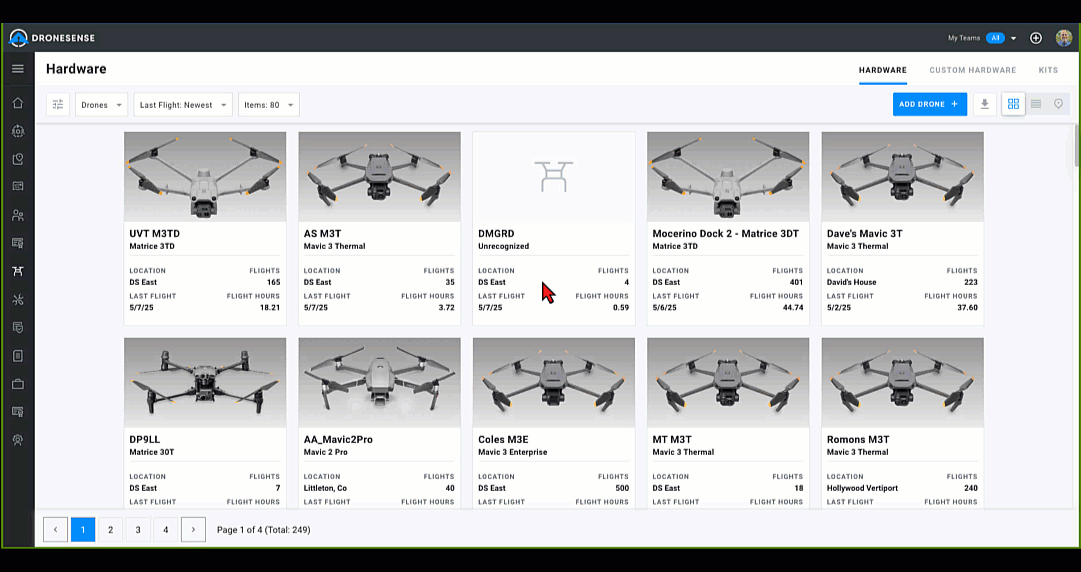The width and height of the screenshot is (1081, 572).
Task: Open the Items: 80 dropdown
Action: point(269,105)
